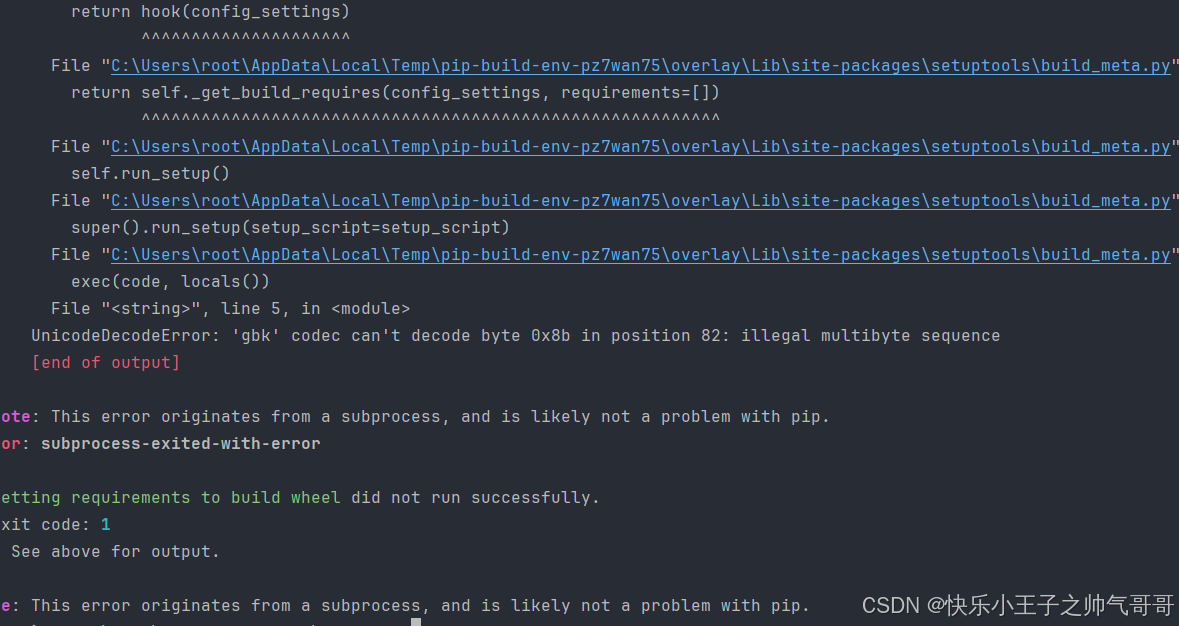
Task: Click the 'return hook(config_settings)' line
Action: (210, 12)
